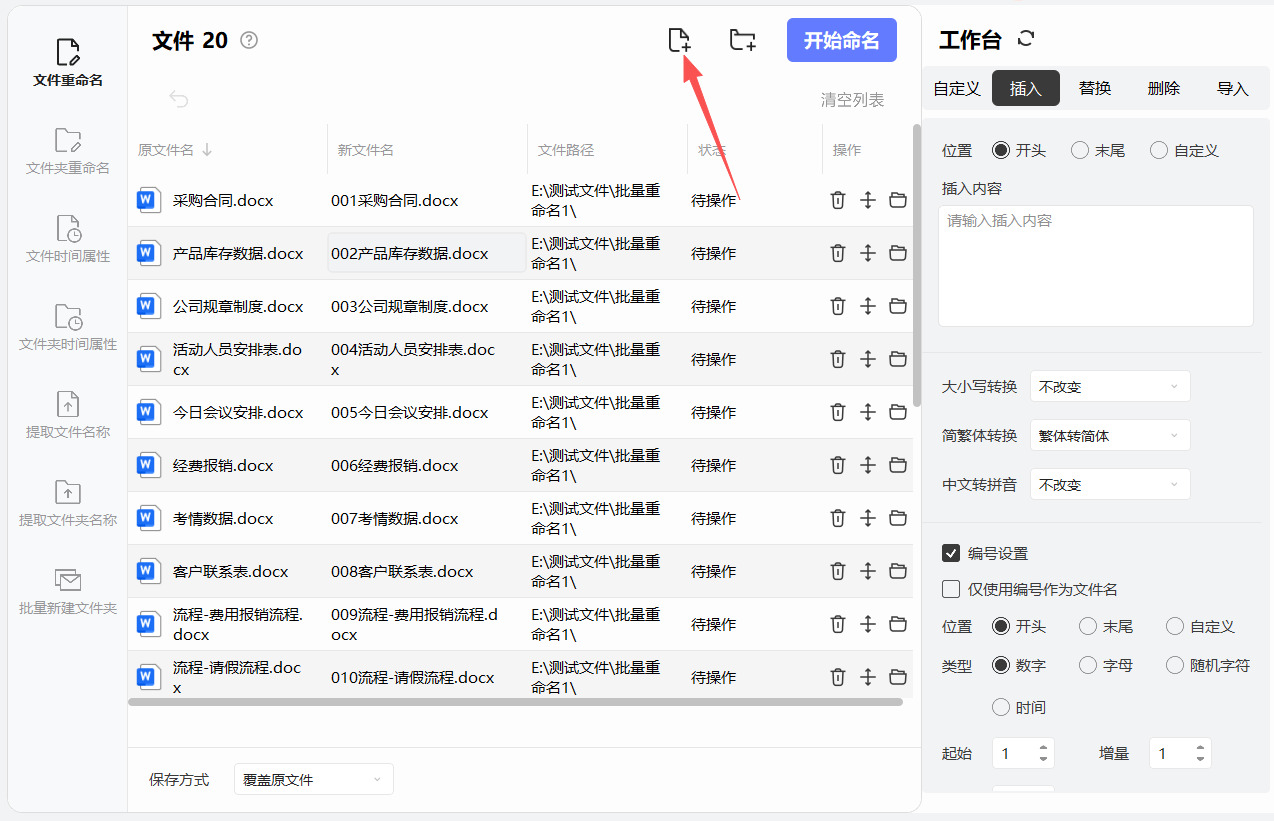Screen dimensions: 1274x821
Task: Click the 新文件名 column header
Action: tap(365, 150)
